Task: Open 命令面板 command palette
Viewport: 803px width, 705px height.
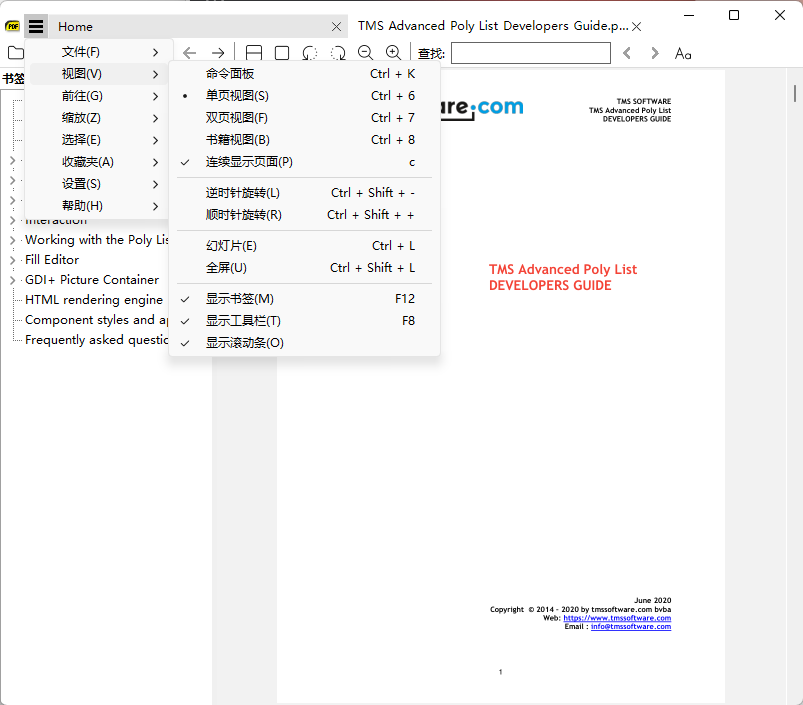Action: [x=304, y=74]
